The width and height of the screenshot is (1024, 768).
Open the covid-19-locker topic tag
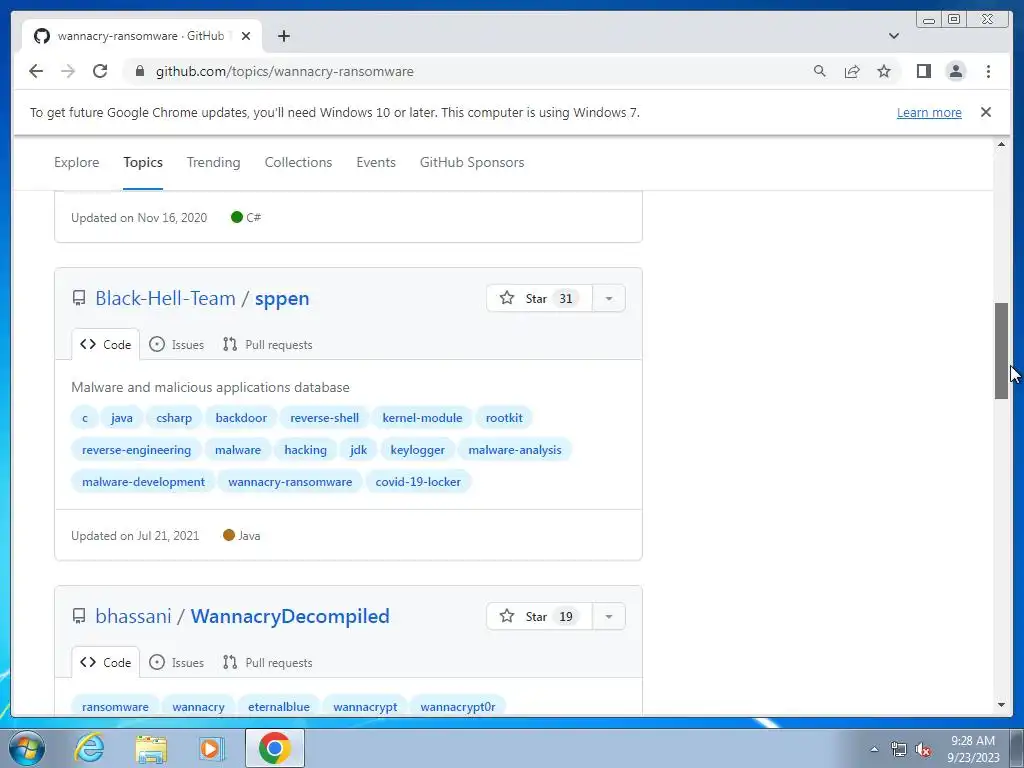tap(418, 482)
